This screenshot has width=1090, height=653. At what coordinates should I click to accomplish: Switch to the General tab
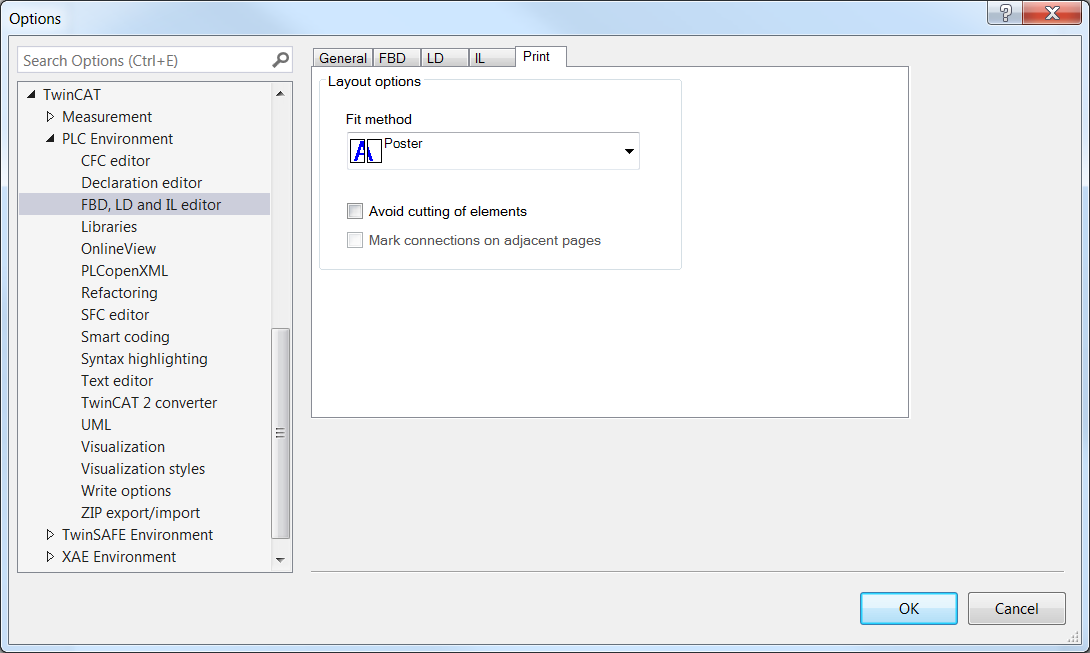click(343, 58)
